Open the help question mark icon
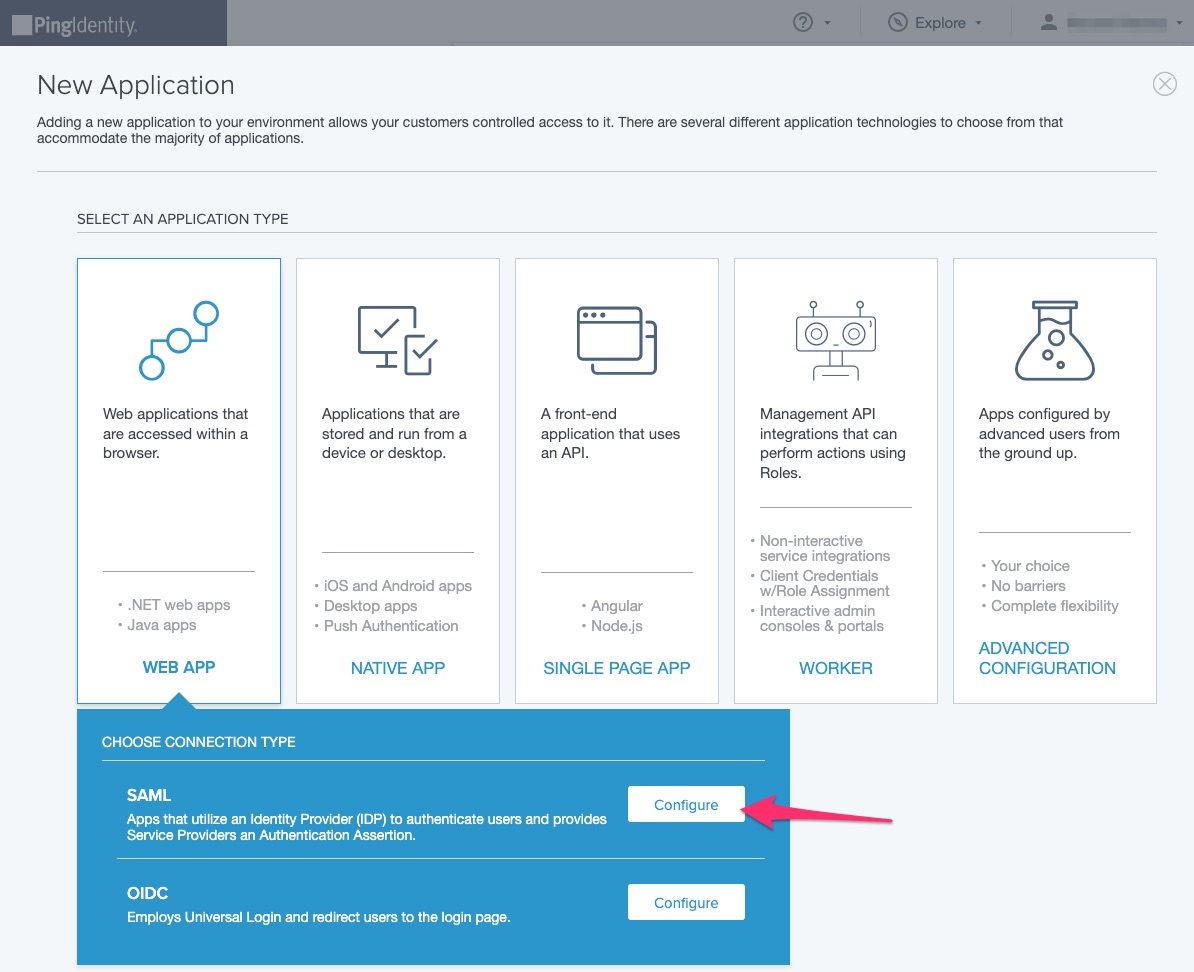 pos(803,22)
